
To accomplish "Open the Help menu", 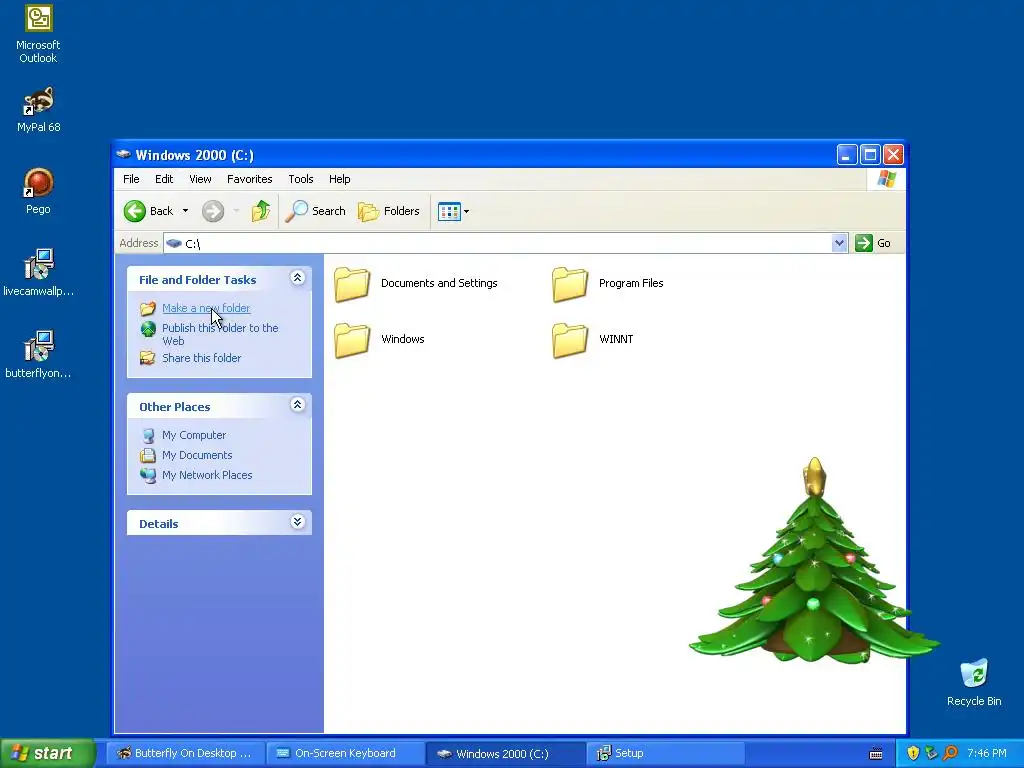I will pyautogui.click(x=340, y=179).
